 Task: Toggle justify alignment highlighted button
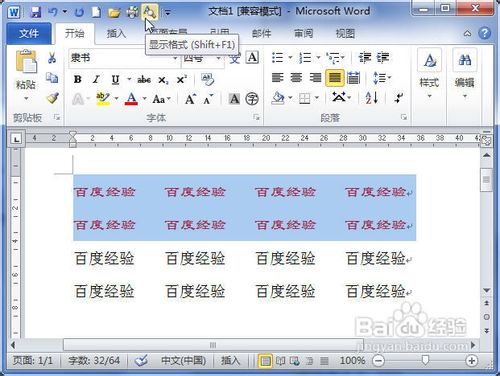click(335, 78)
